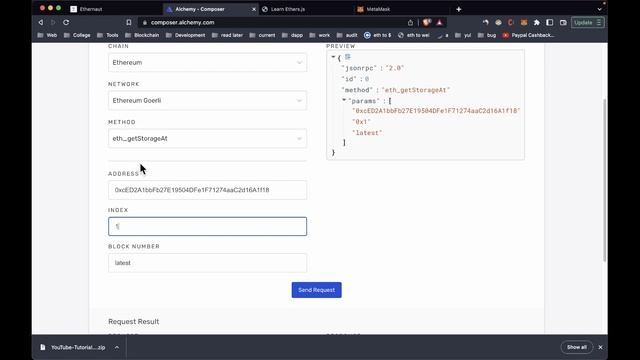Open tab search chevron at top right

point(599,9)
